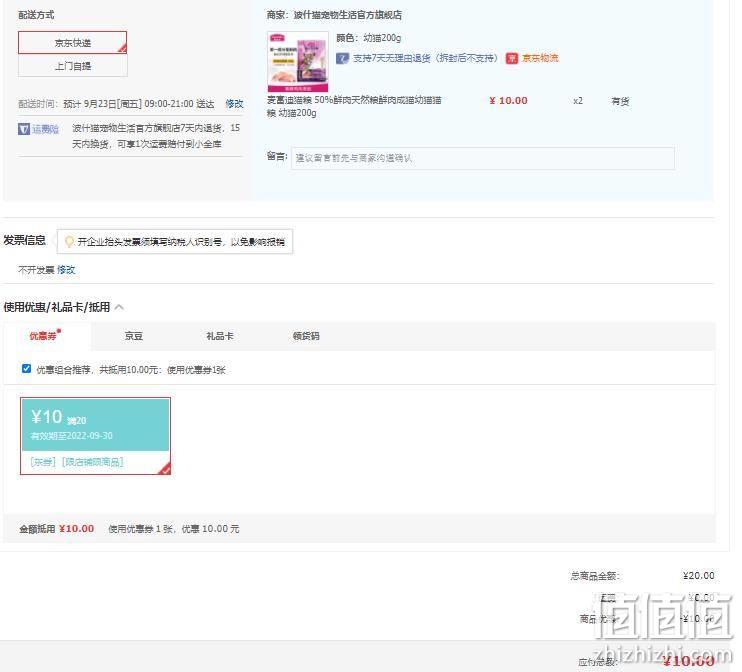
Task: Switch to the 京豆 tab
Action: coord(133,336)
